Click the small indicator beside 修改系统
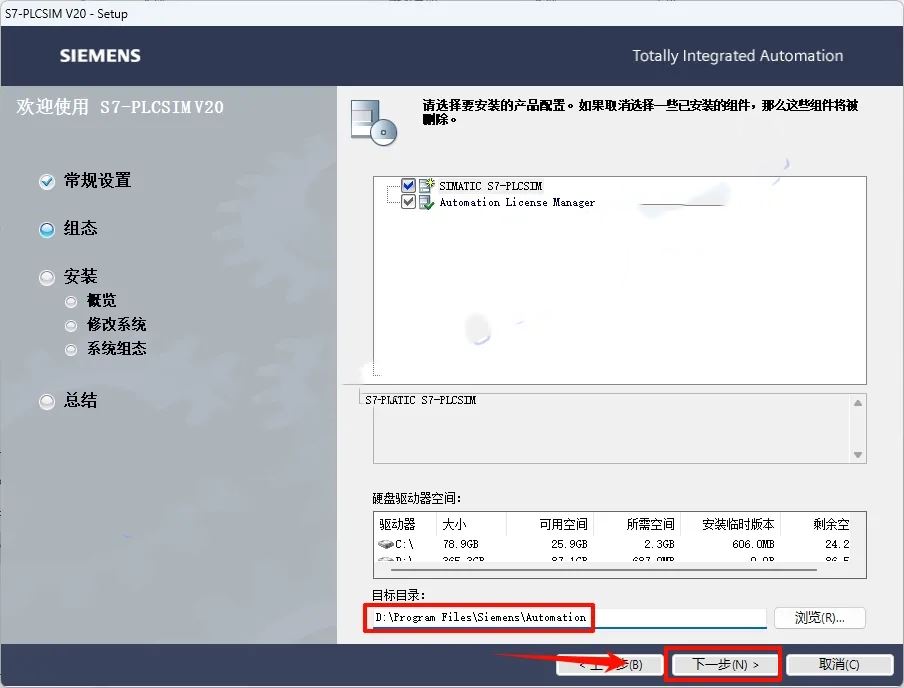The height and width of the screenshot is (688, 904). [71, 326]
